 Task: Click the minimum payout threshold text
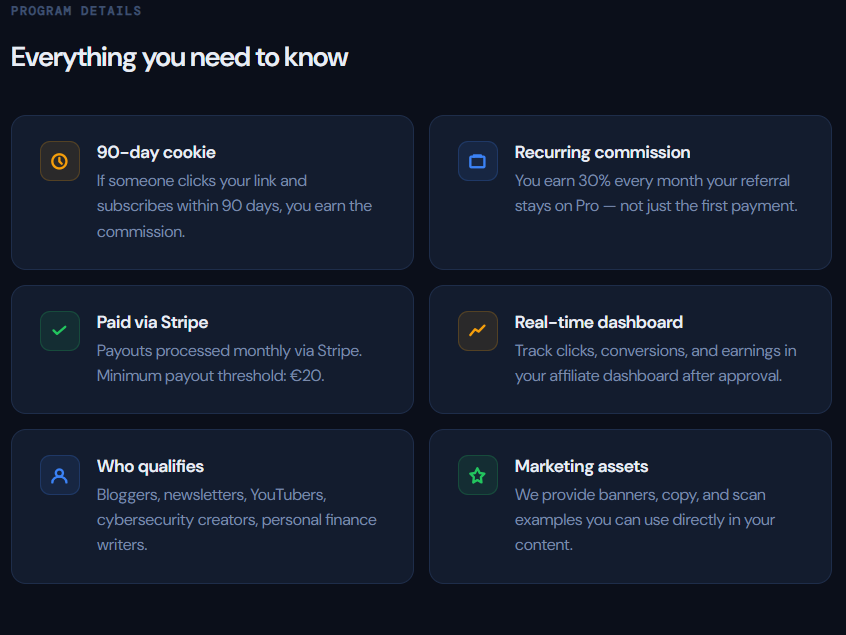coord(210,376)
